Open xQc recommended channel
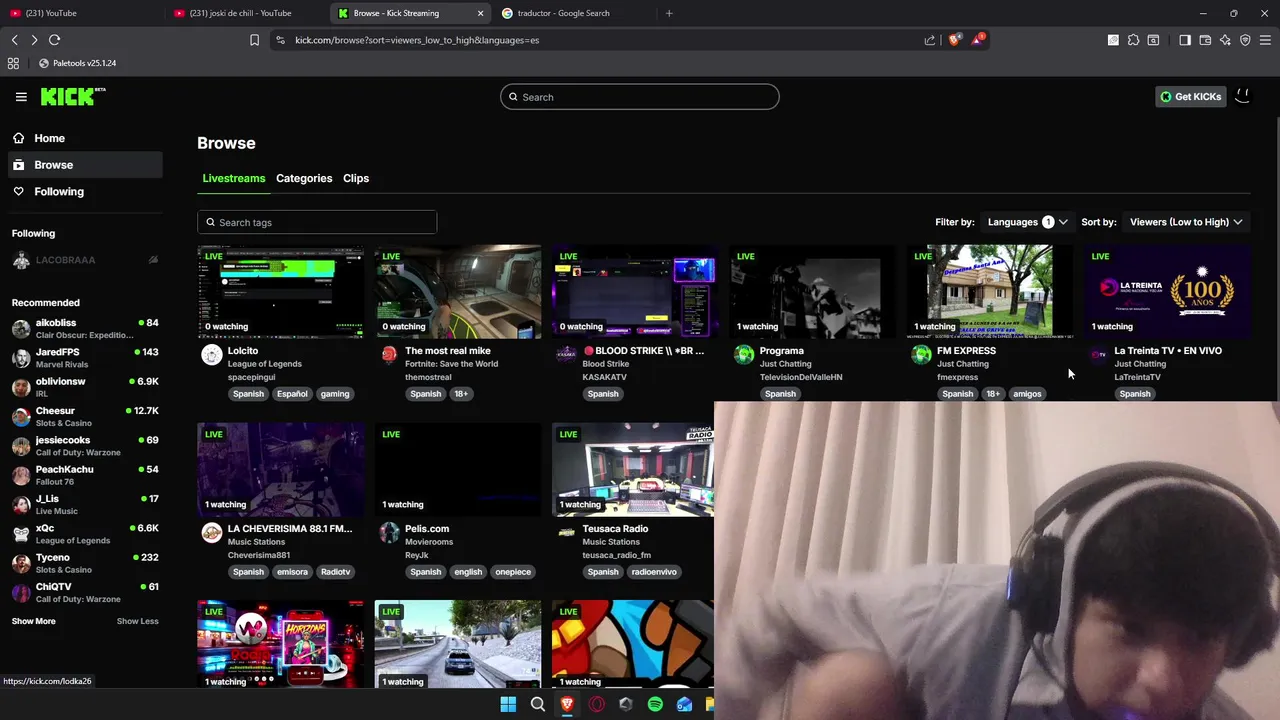The width and height of the screenshot is (1280, 720). [x=85, y=534]
